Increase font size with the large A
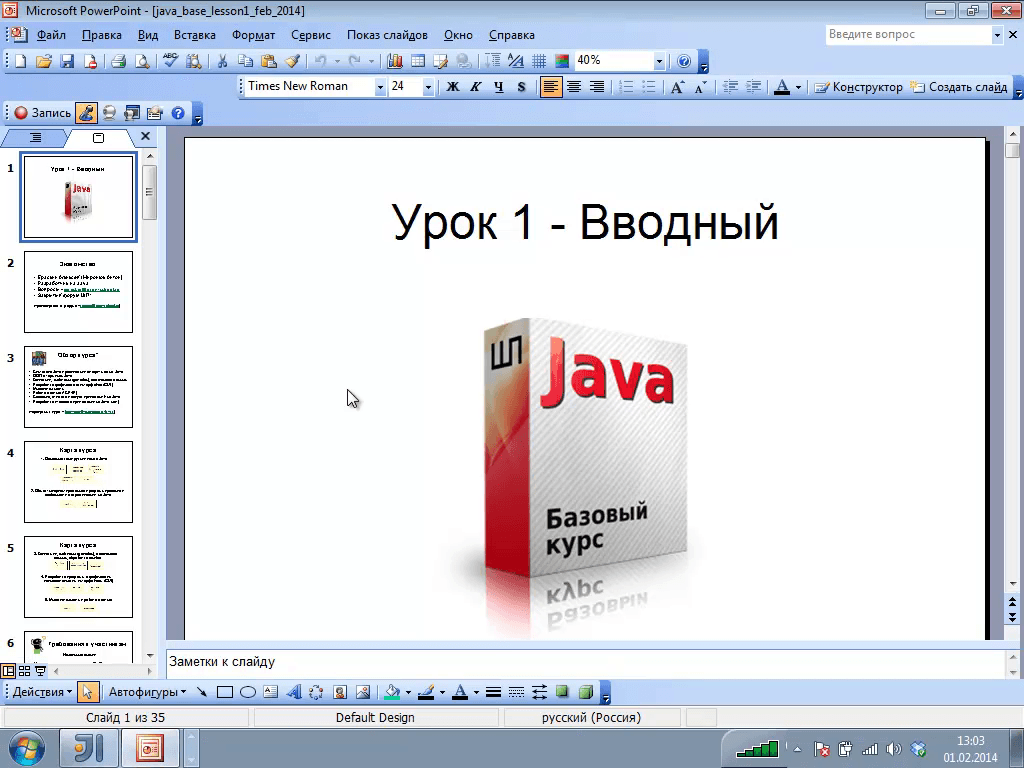Image resolution: width=1024 pixels, height=768 pixels. (677, 87)
